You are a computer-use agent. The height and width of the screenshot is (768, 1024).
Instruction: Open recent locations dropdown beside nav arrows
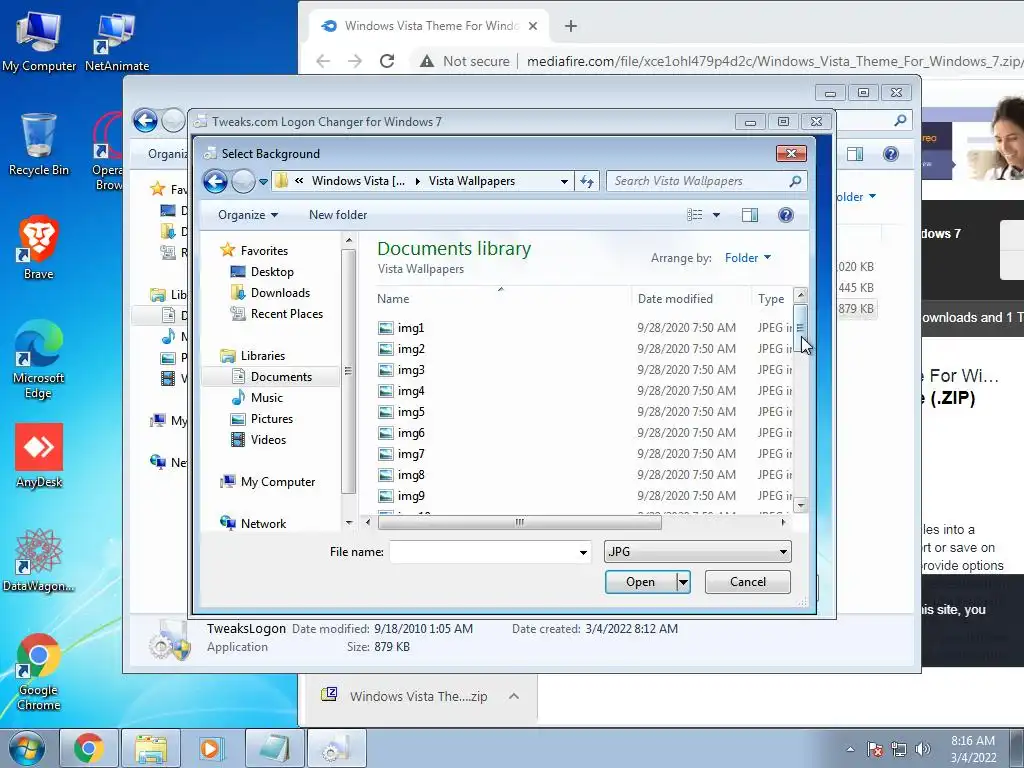263,182
